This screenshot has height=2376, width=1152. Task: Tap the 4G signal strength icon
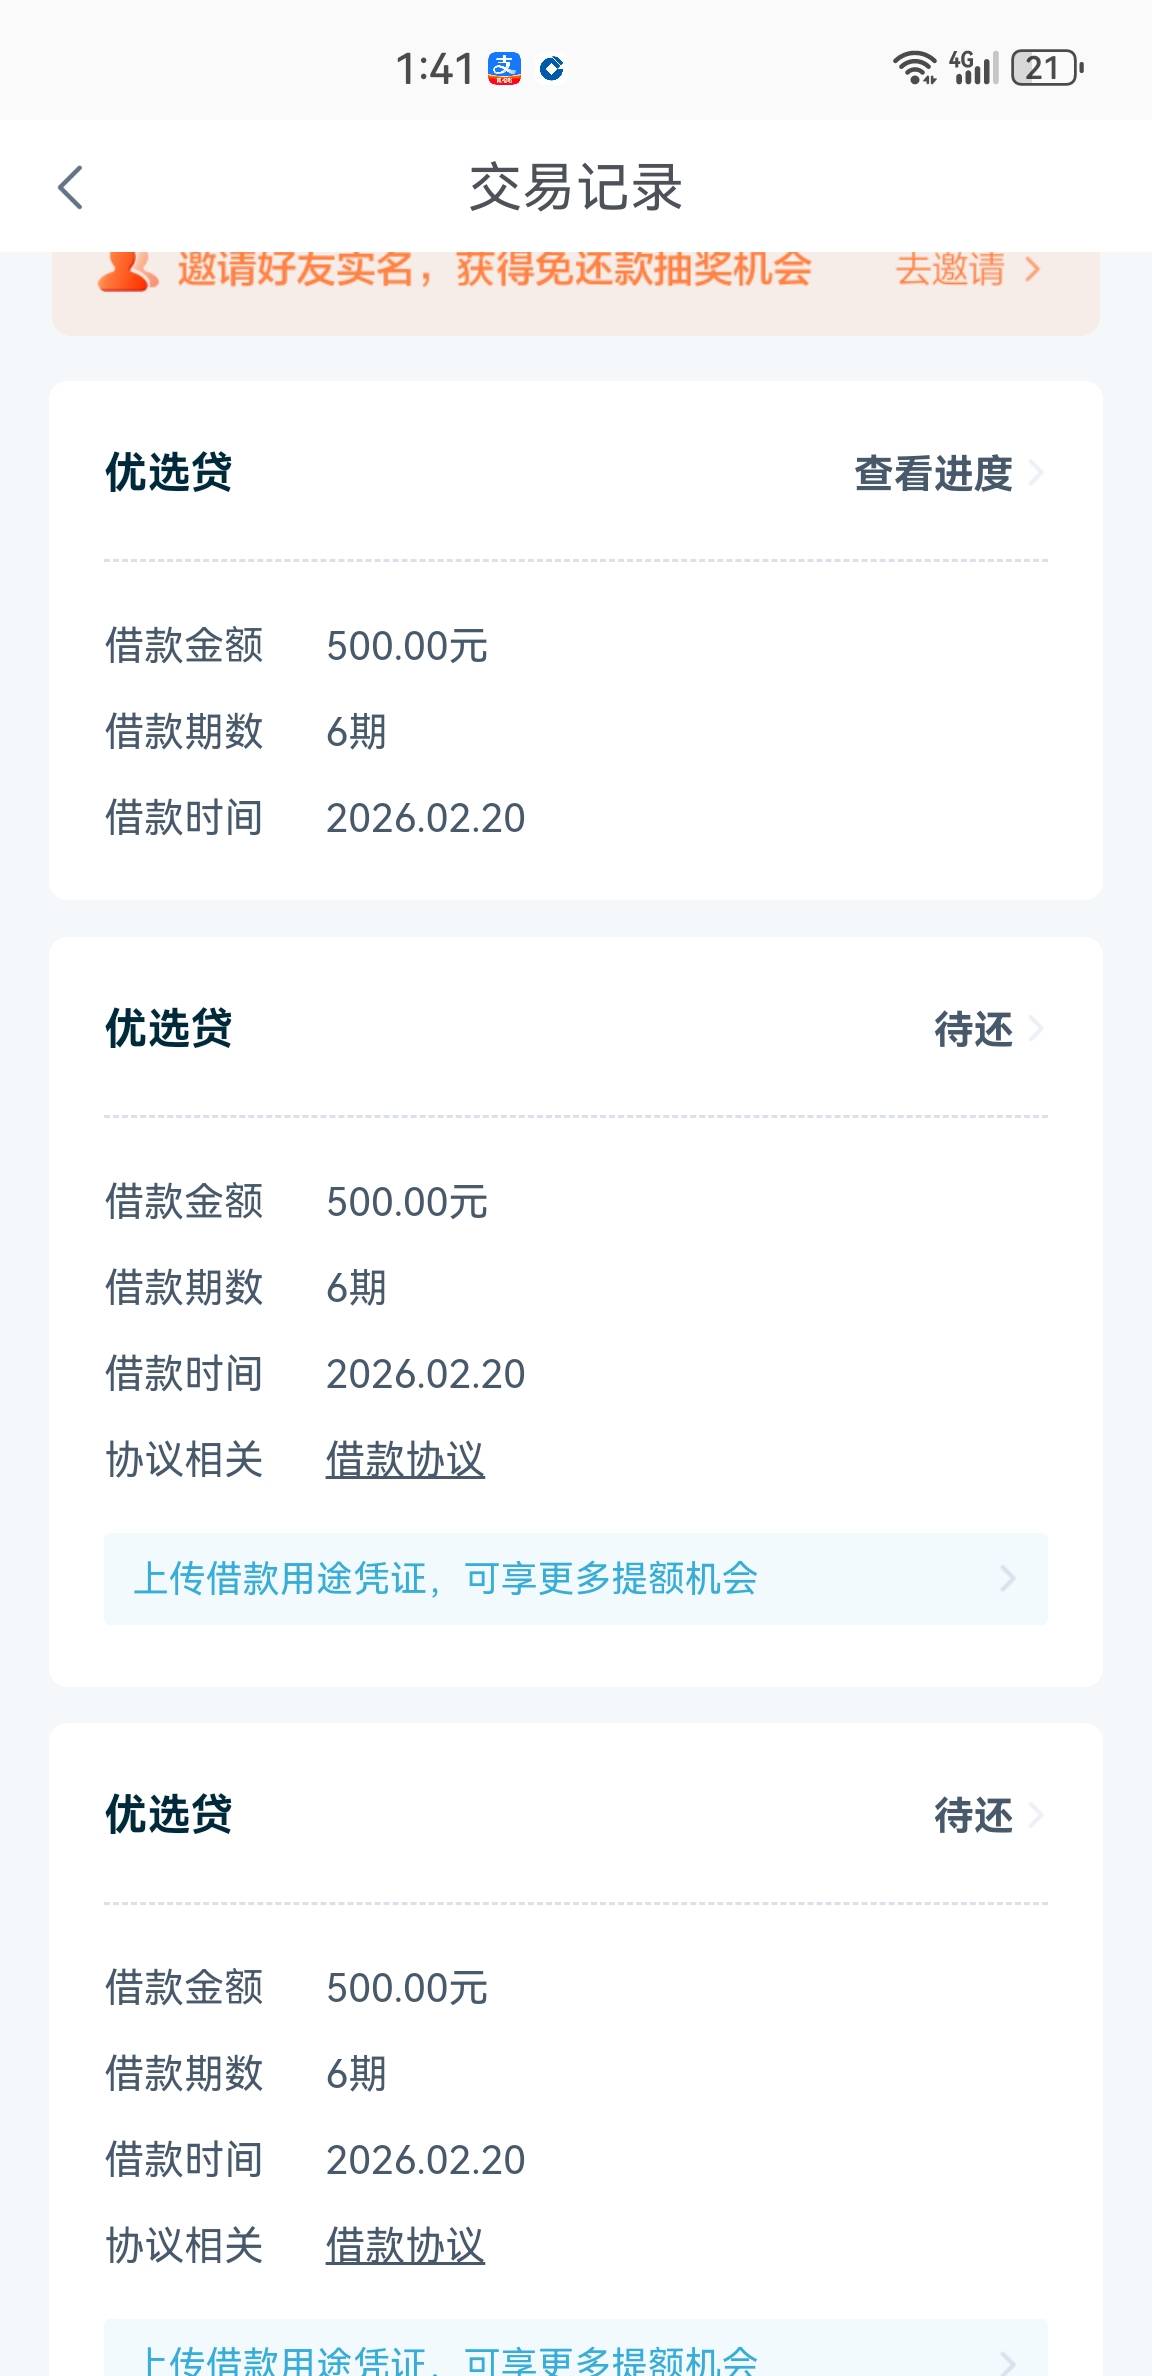point(974,68)
